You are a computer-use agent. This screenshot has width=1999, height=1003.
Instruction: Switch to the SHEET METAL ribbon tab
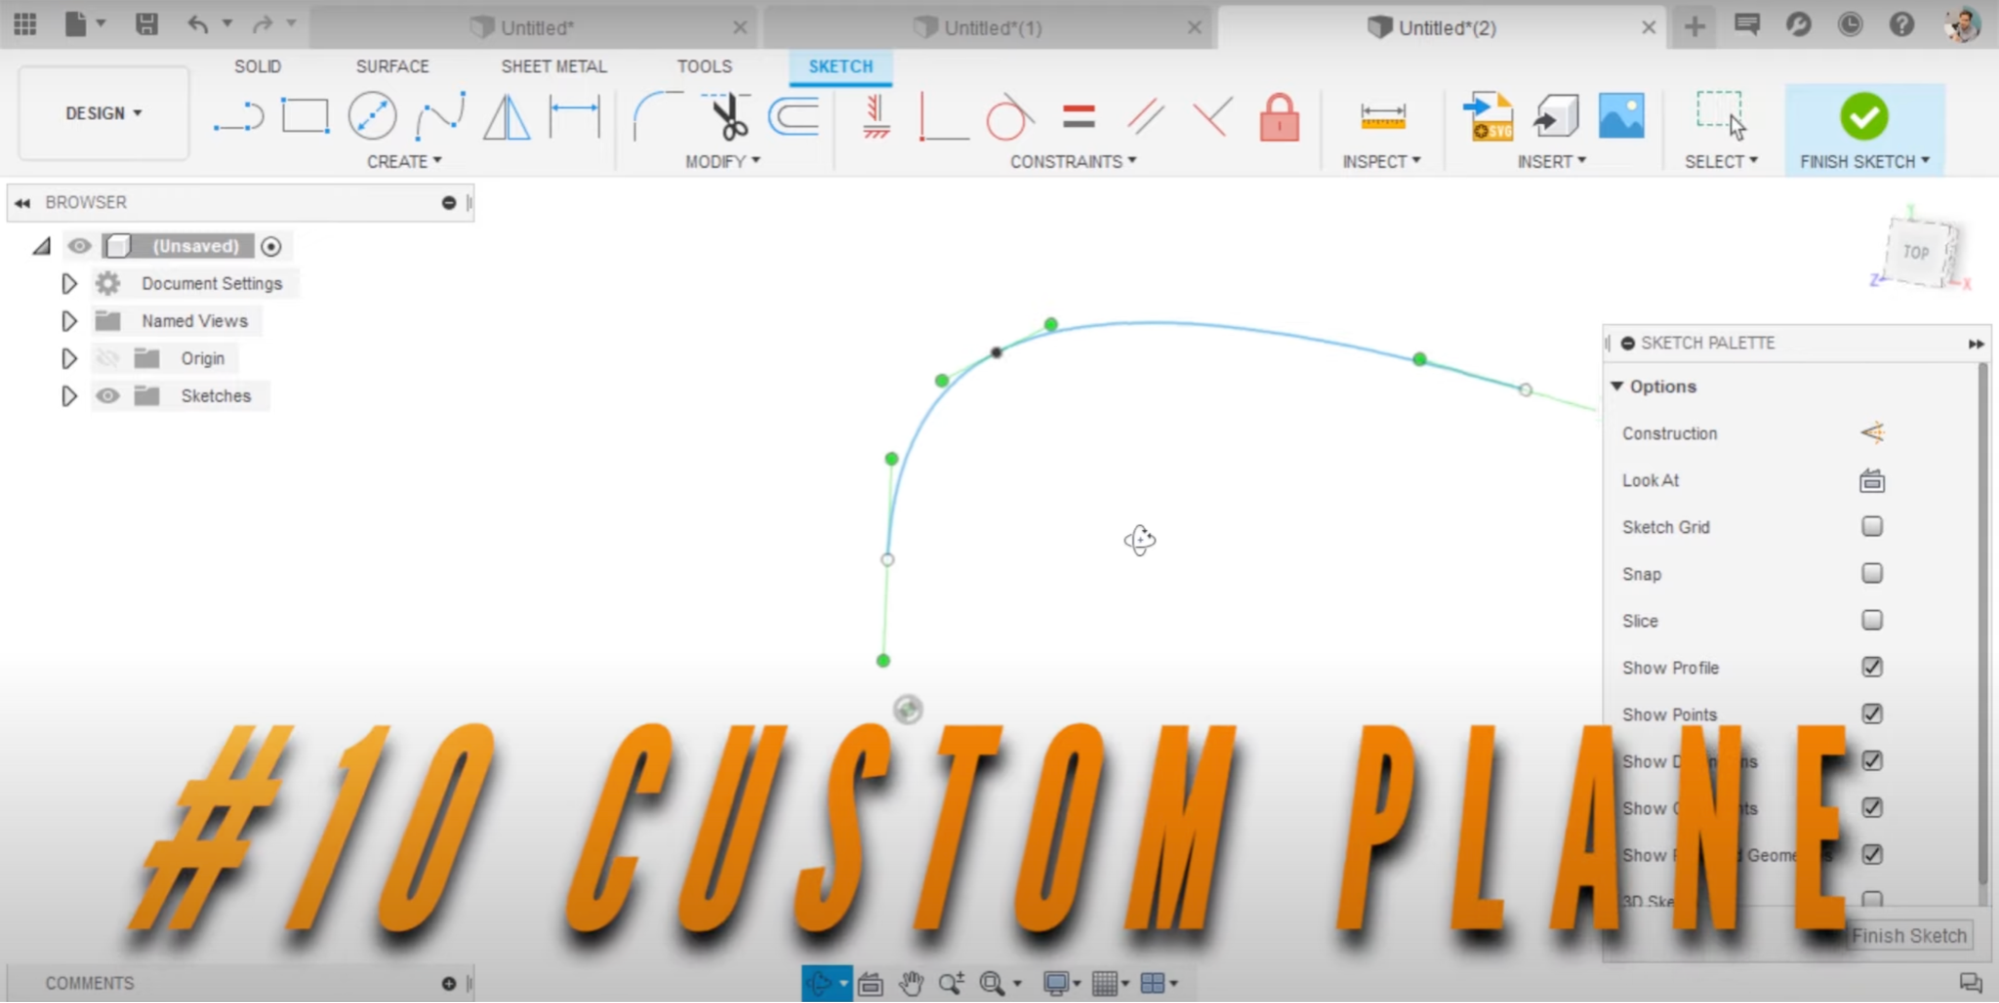554,66
